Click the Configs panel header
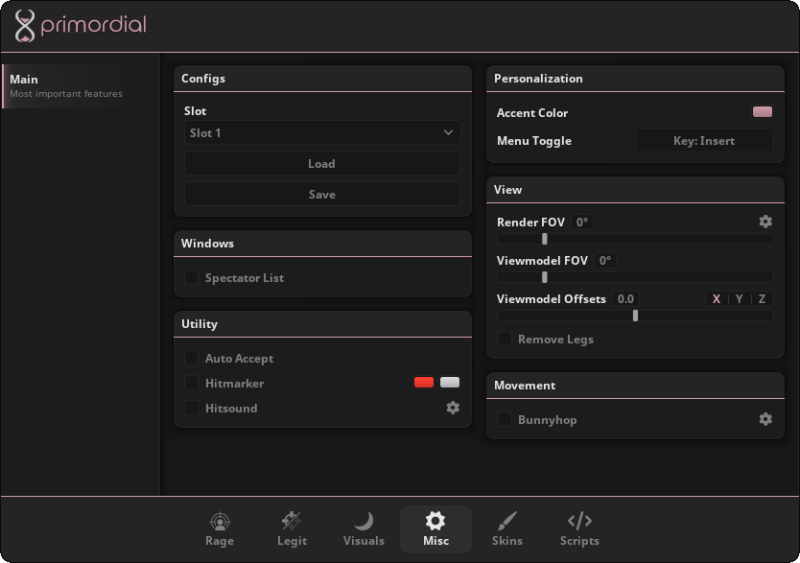This screenshot has width=800, height=563. (322, 79)
